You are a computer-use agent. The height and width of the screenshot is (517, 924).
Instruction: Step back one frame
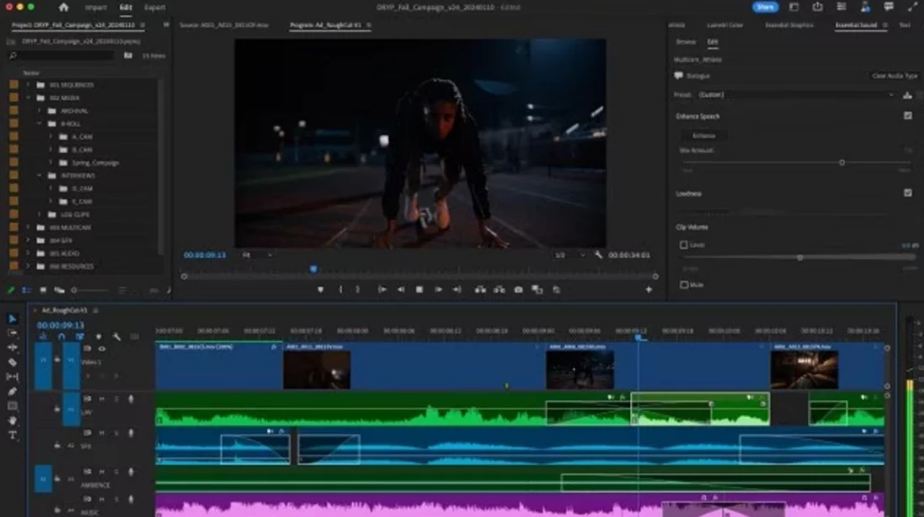pyautogui.click(x=401, y=289)
